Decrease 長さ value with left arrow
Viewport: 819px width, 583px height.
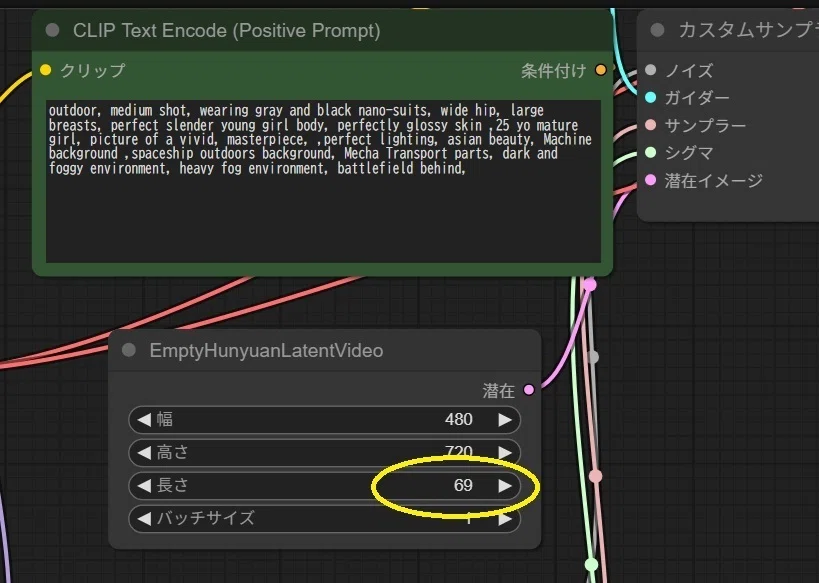144,485
